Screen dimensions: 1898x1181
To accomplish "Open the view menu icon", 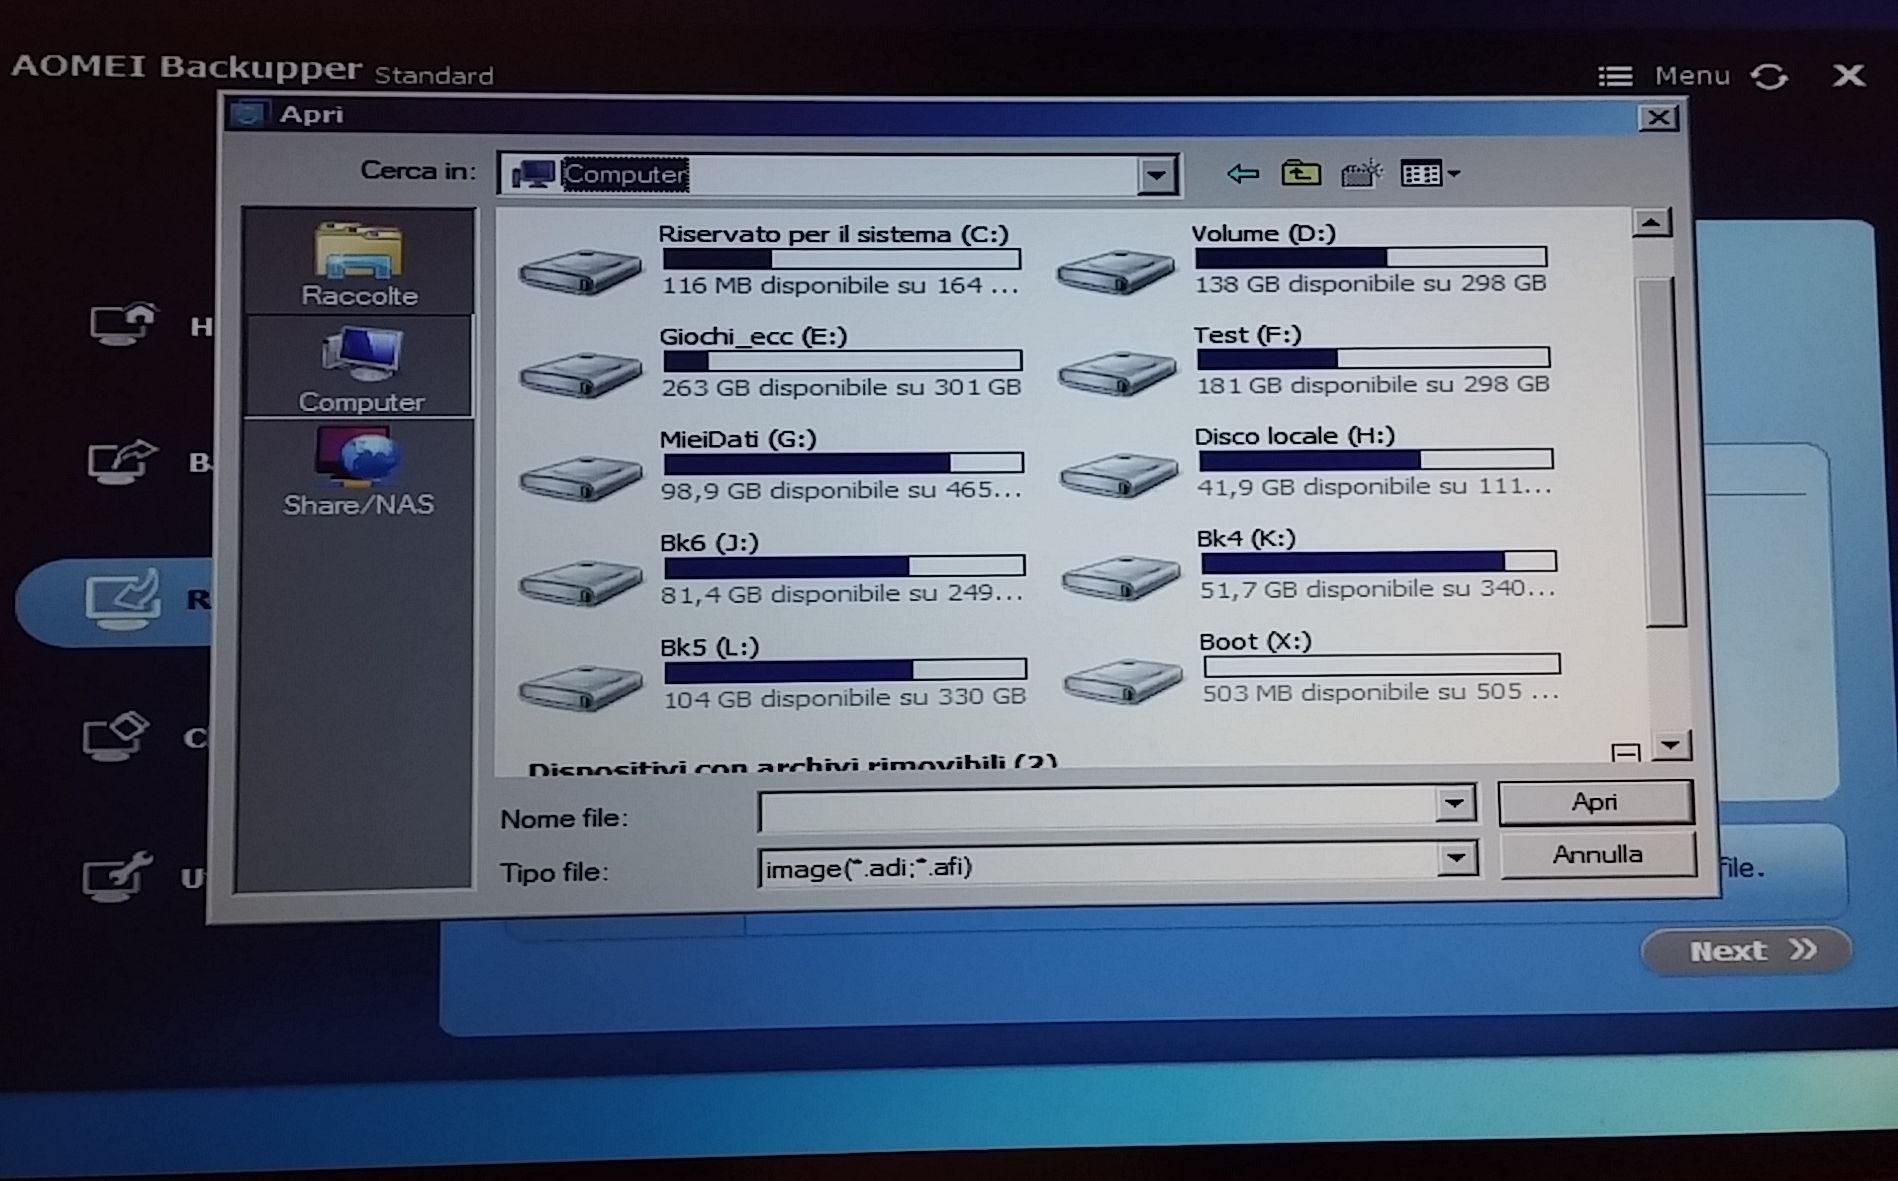I will tap(1429, 174).
